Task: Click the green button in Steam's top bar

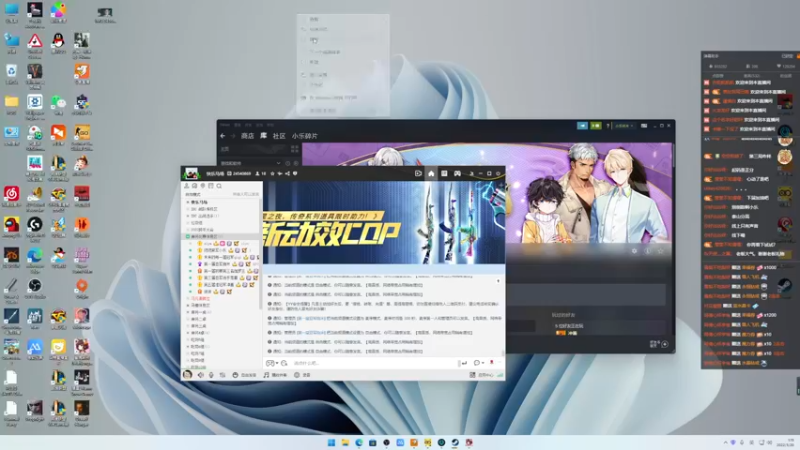Action: pyautogui.click(x=595, y=126)
